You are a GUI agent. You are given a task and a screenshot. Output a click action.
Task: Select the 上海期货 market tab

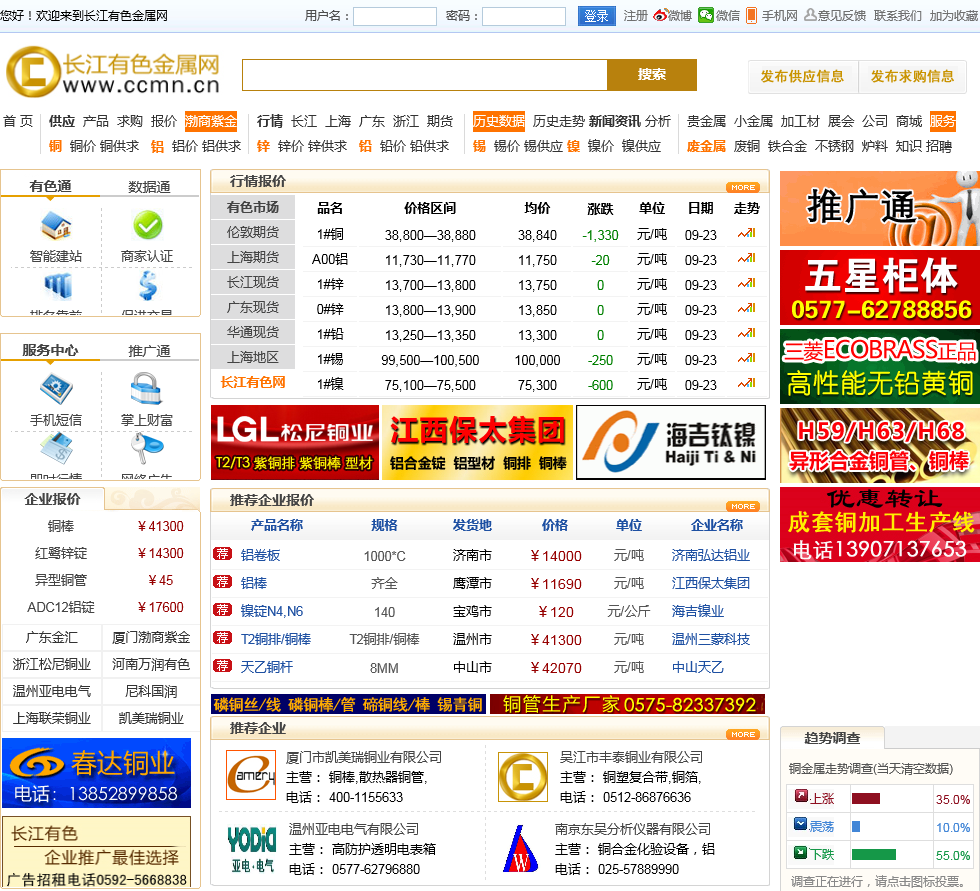pyautogui.click(x=252, y=257)
